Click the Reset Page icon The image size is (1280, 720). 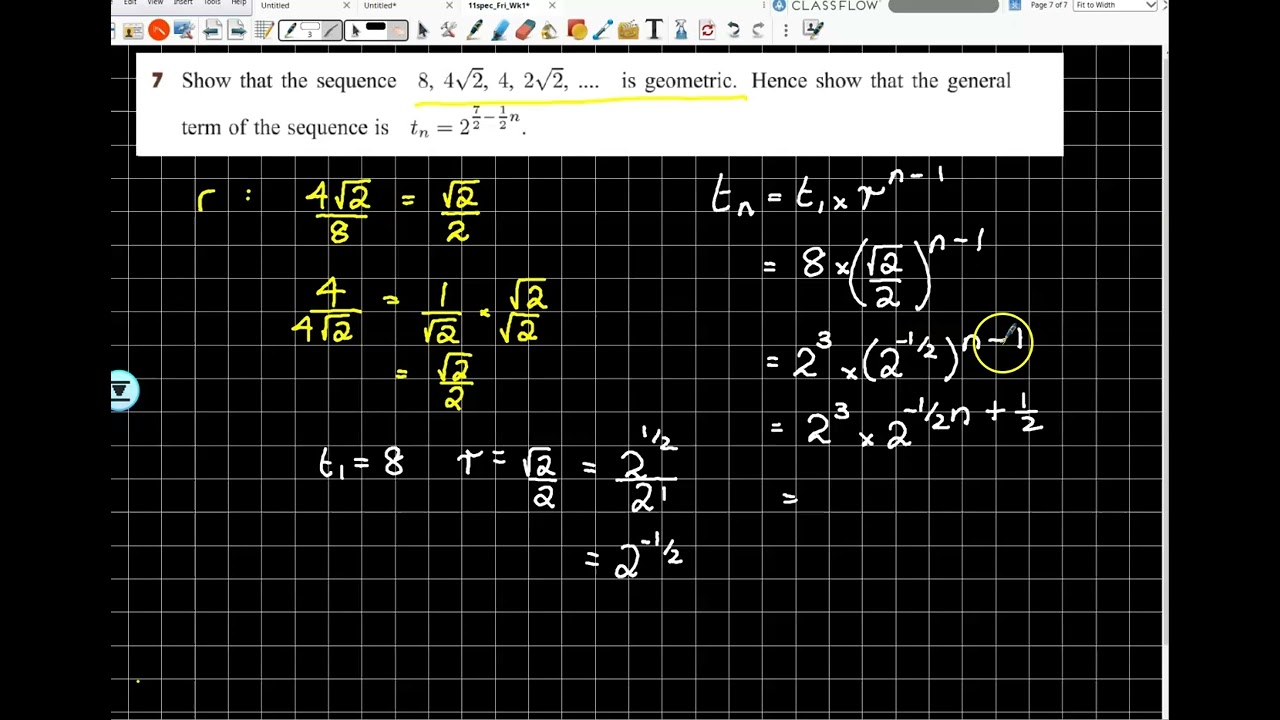(708, 31)
